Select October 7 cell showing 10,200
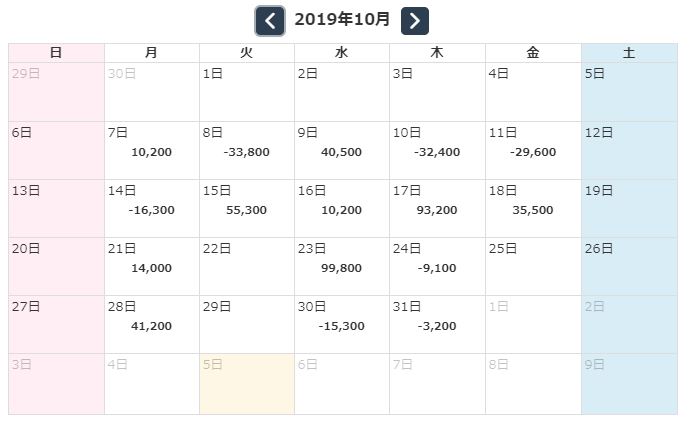Viewport: 690px width, 426px height. (x=152, y=151)
